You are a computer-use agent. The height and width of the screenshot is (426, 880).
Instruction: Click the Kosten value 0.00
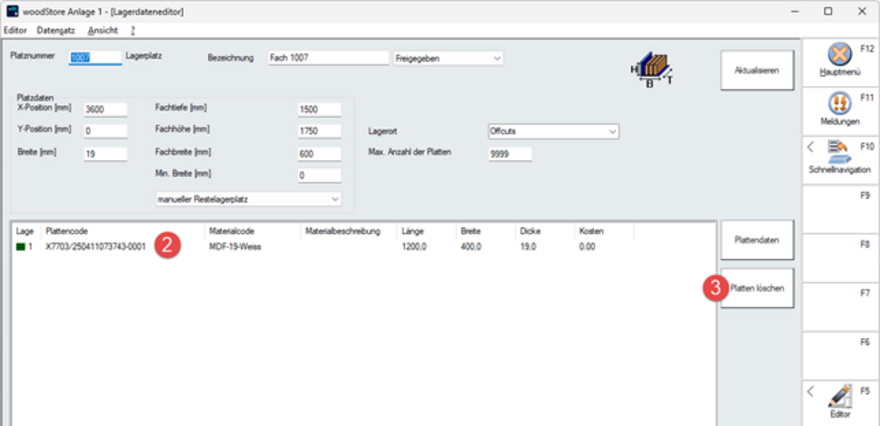click(x=587, y=247)
